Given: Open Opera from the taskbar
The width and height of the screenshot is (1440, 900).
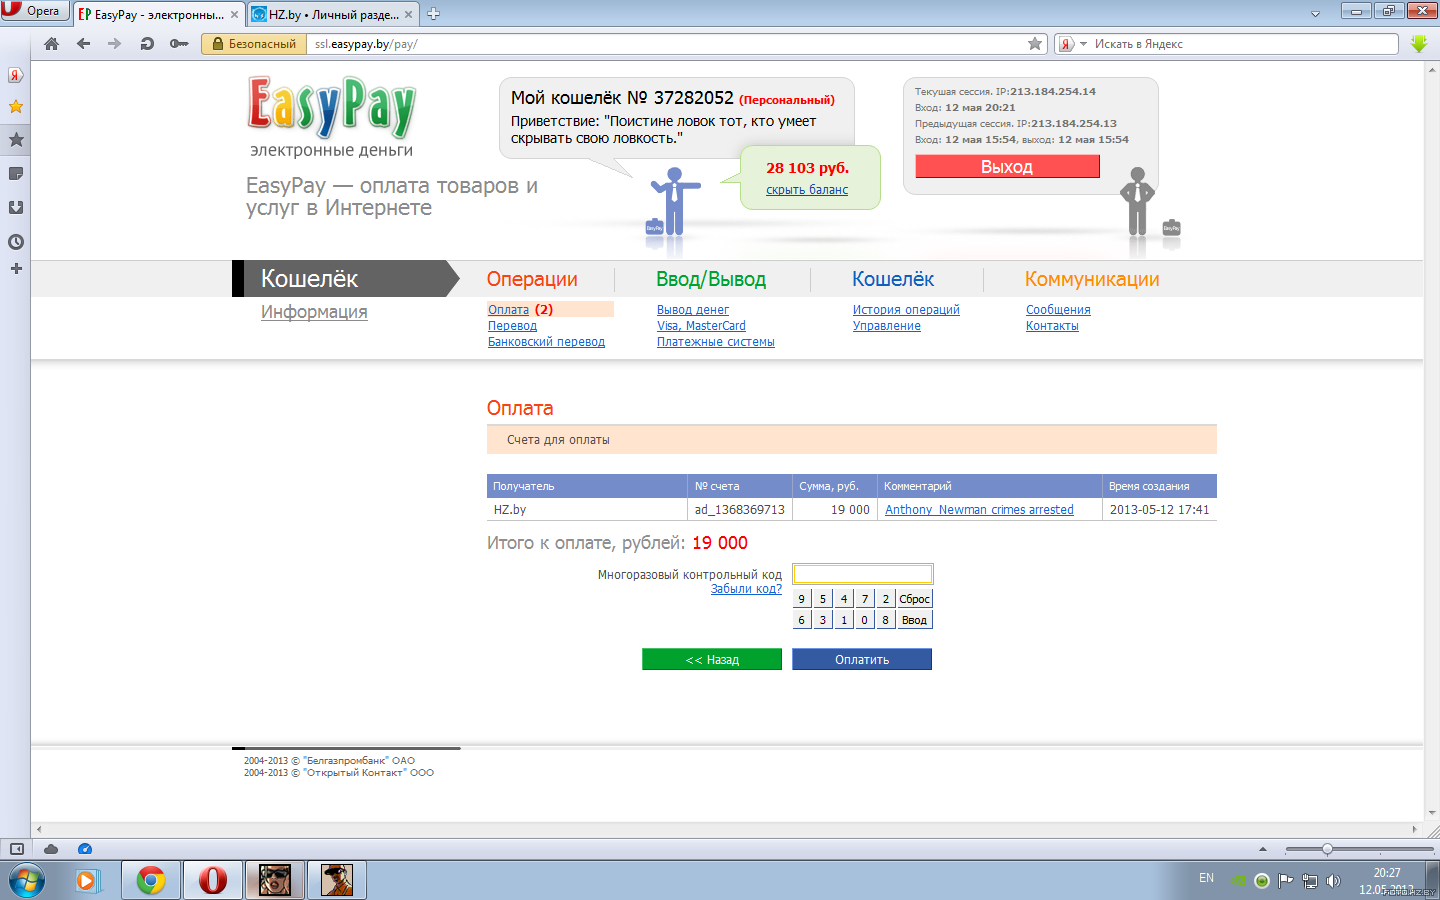Looking at the screenshot, I should 213,881.
